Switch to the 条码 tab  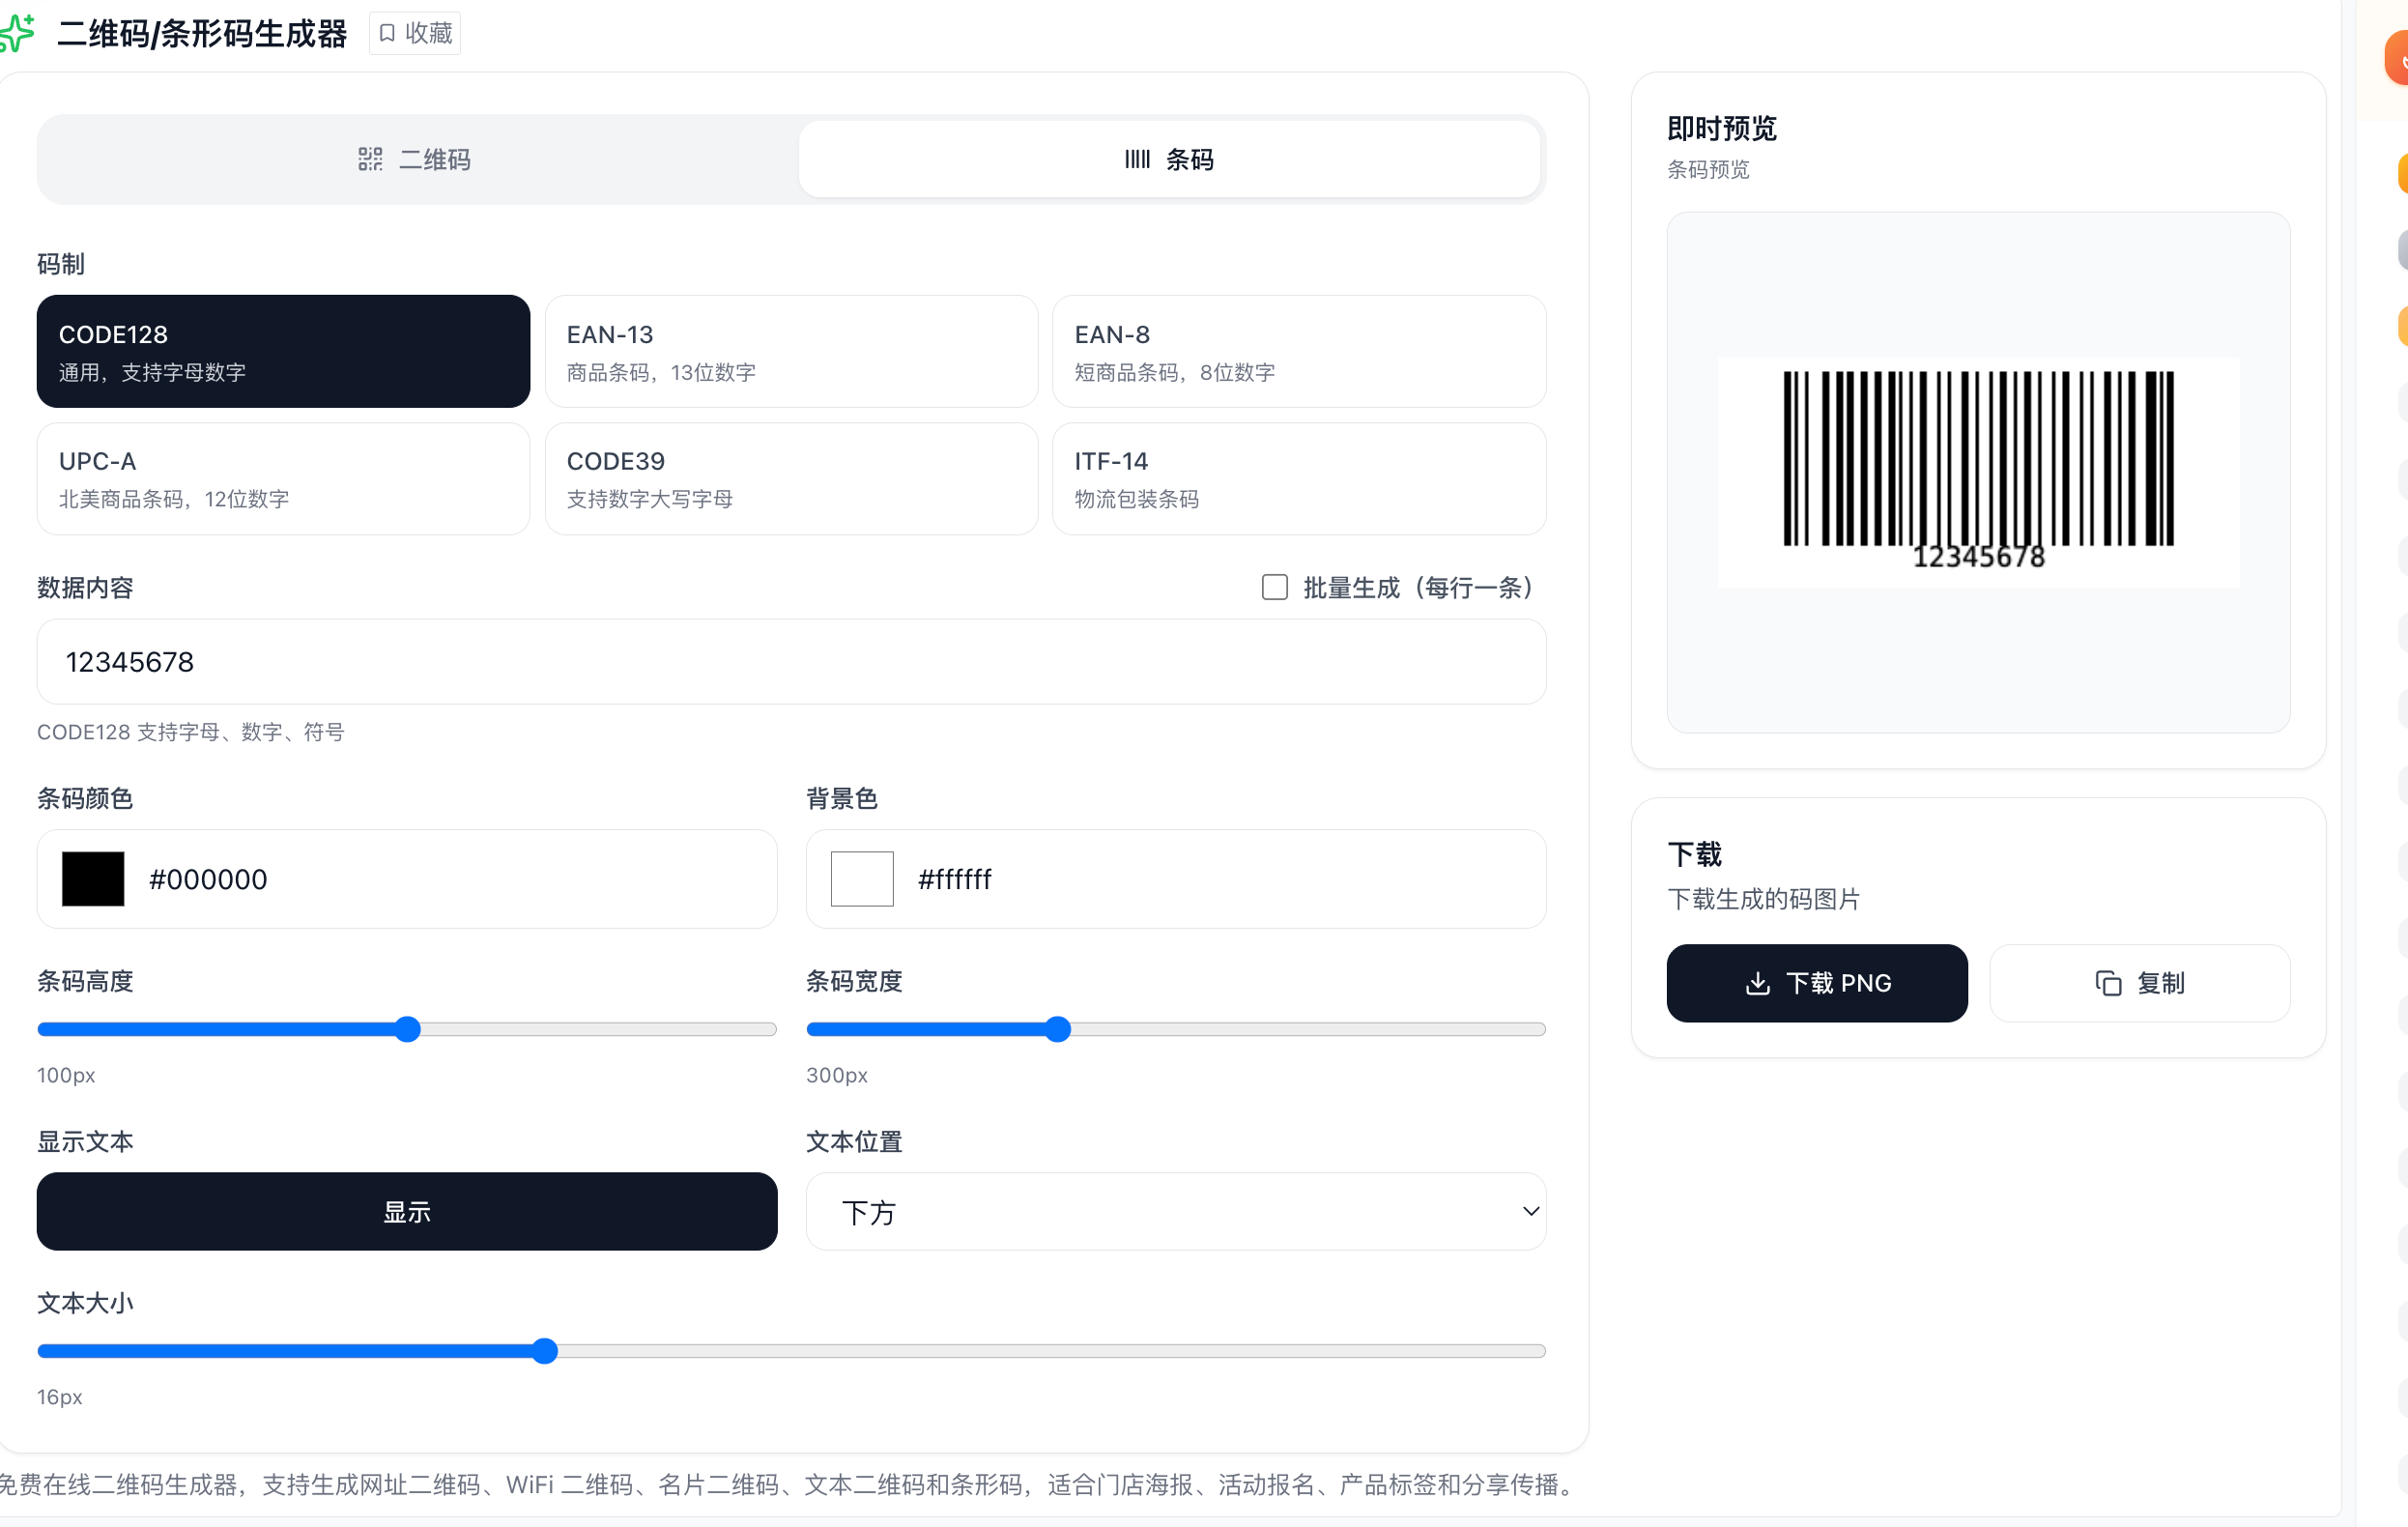1169,159
